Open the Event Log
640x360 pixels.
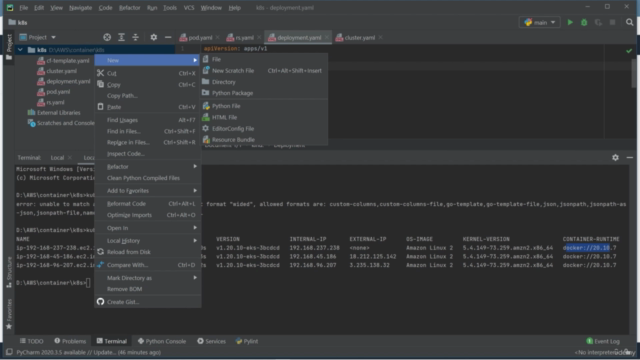[x=603, y=341]
